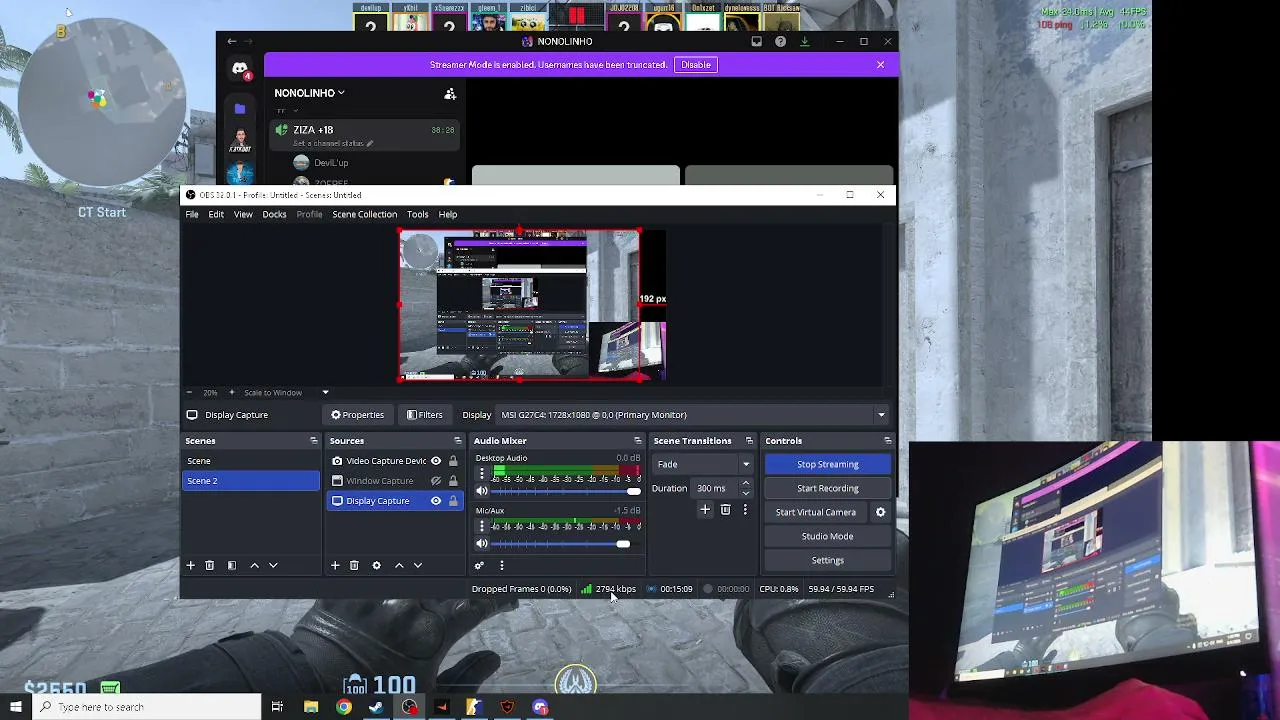Mute Desktop Audio speaker icon
Screen dimensions: 1280x720
click(481, 491)
